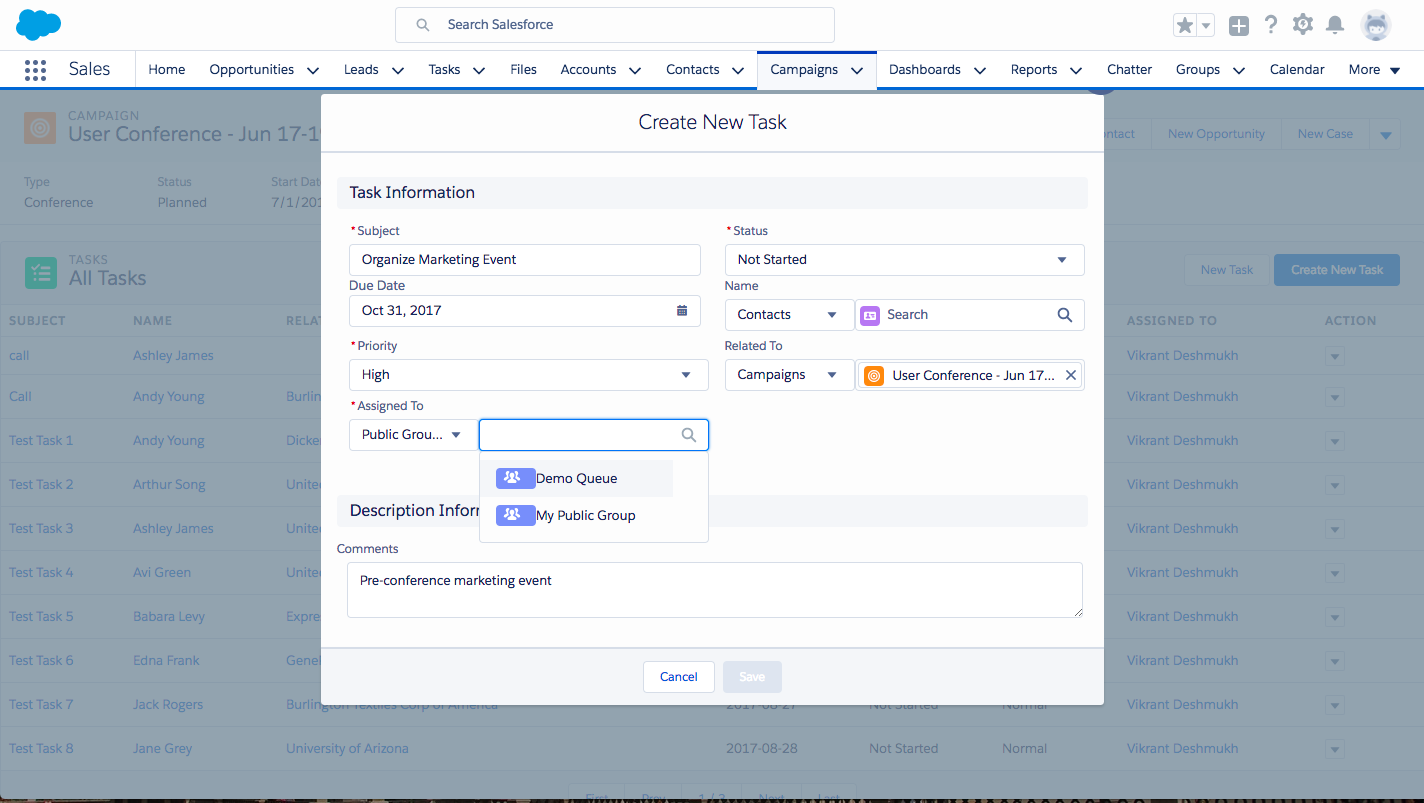Open the global actions plus icon

tap(1239, 26)
